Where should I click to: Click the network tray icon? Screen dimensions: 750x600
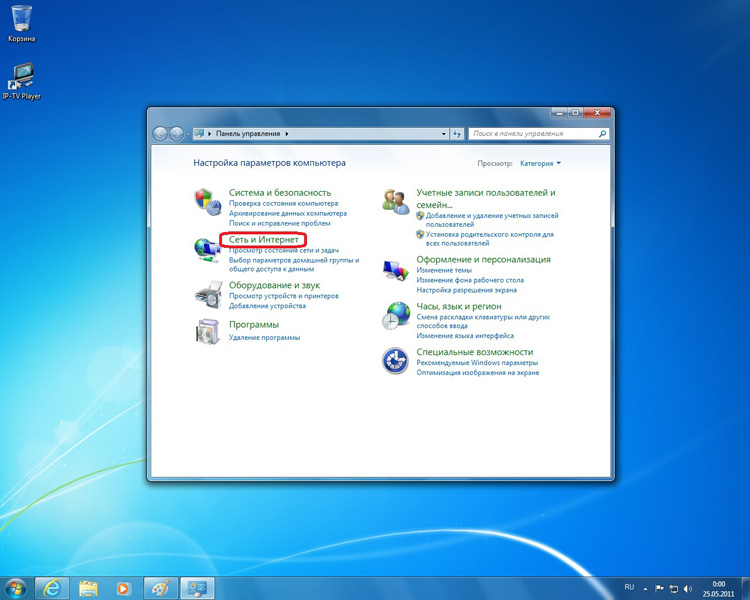(673, 589)
